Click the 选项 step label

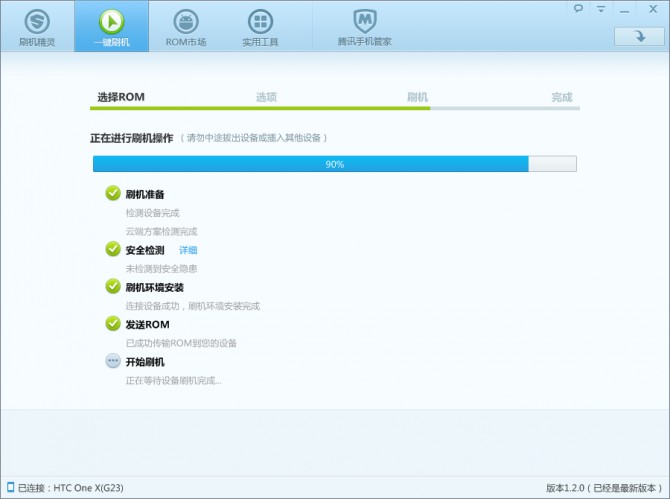pyautogui.click(x=266, y=97)
